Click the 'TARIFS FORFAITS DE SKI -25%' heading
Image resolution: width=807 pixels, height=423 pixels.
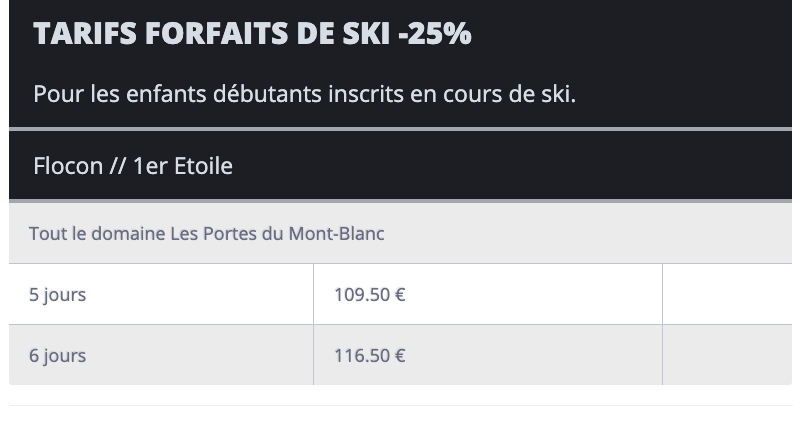(252, 33)
